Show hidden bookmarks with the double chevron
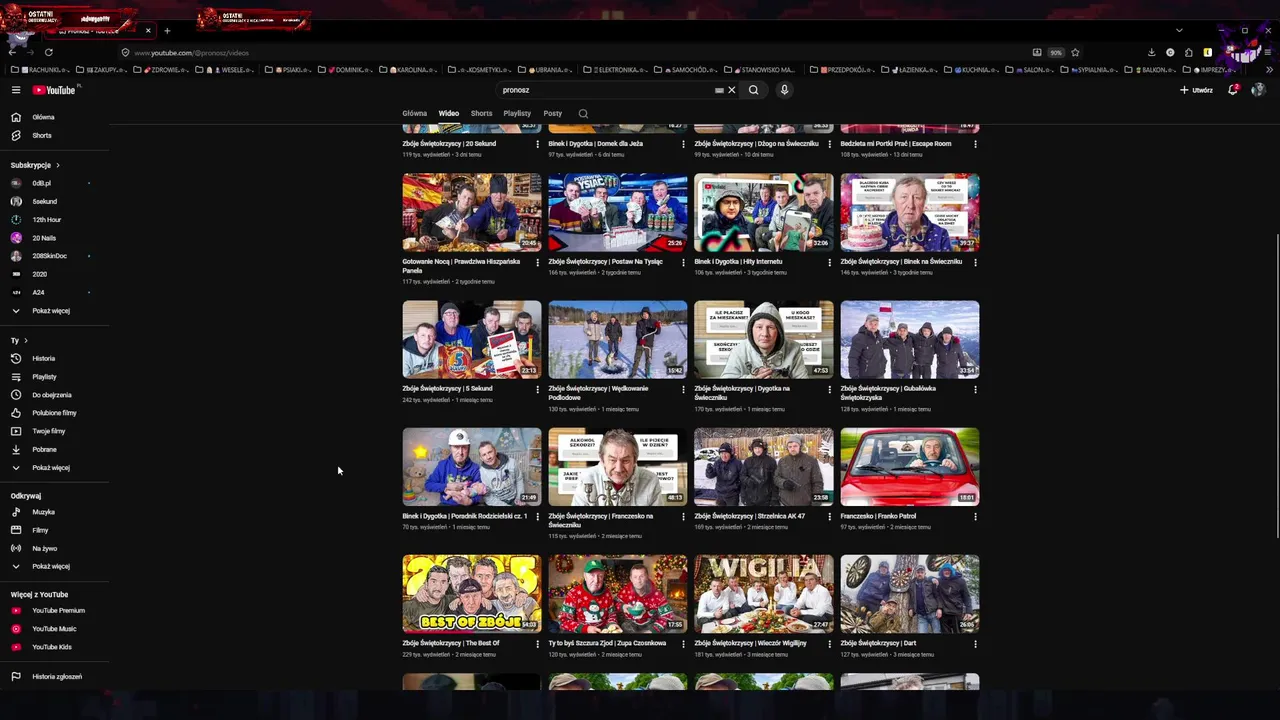Image resolution: width=1280 pixels, height=720 pixels. [x=1270, y=70]
